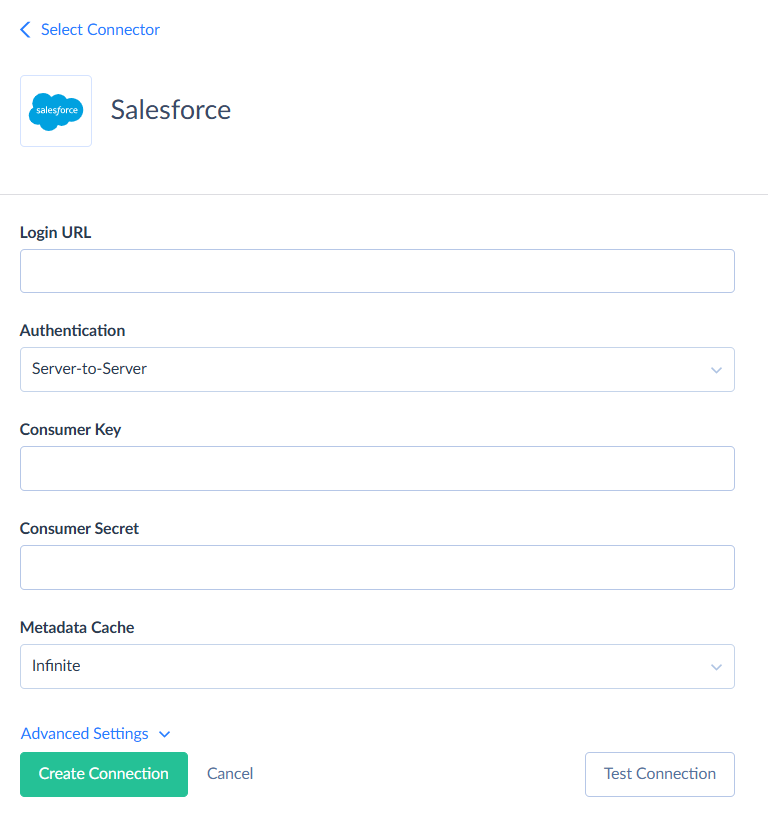This screenshot has height=838, width=768.
Task: Click the Advanced Settings chevron icon
Action: click(164, 733)
